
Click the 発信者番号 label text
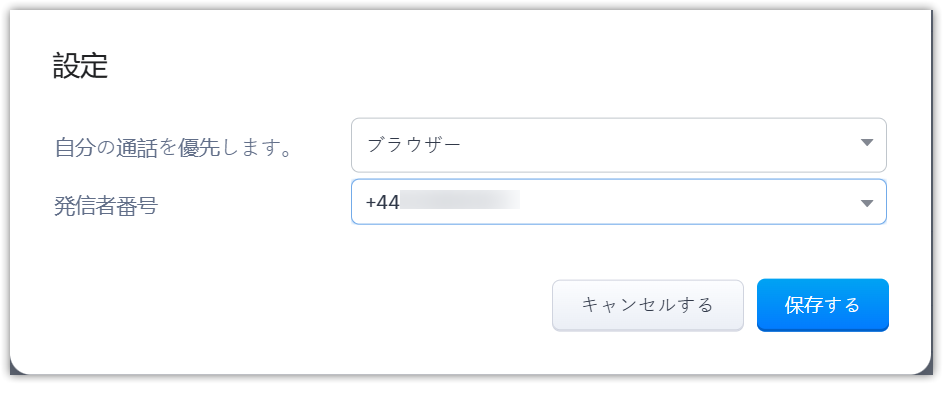tap(105, 207)
